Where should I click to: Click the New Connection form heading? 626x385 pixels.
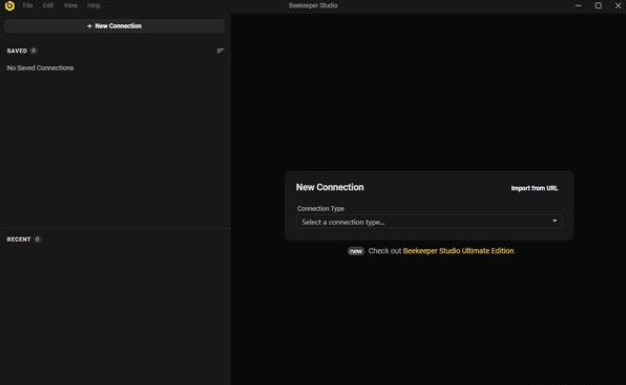[330, 187]
